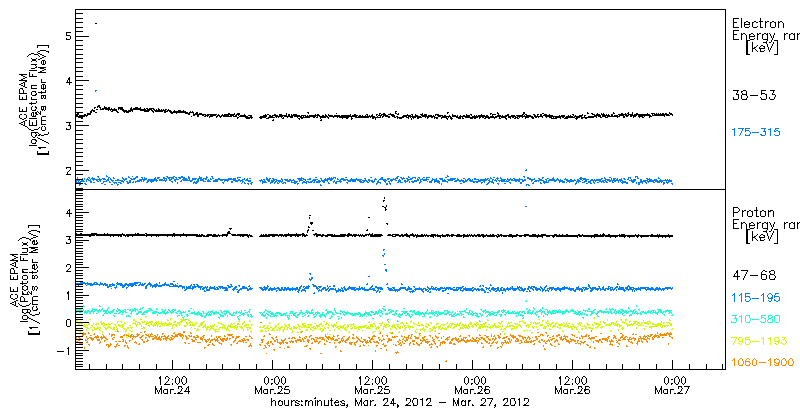
Task: Click the tallest black proton spike near 12:00 Mar.25
Action: coord(385,202)
